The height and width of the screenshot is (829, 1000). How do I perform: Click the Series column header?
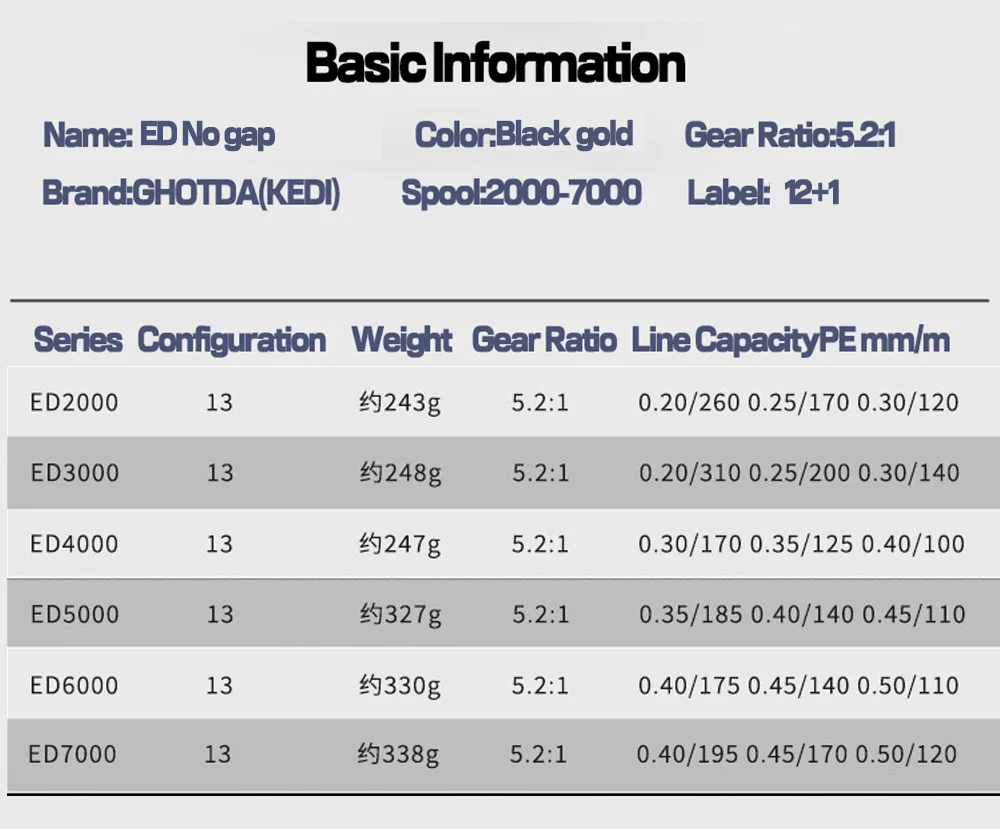(x=78, y=340)
